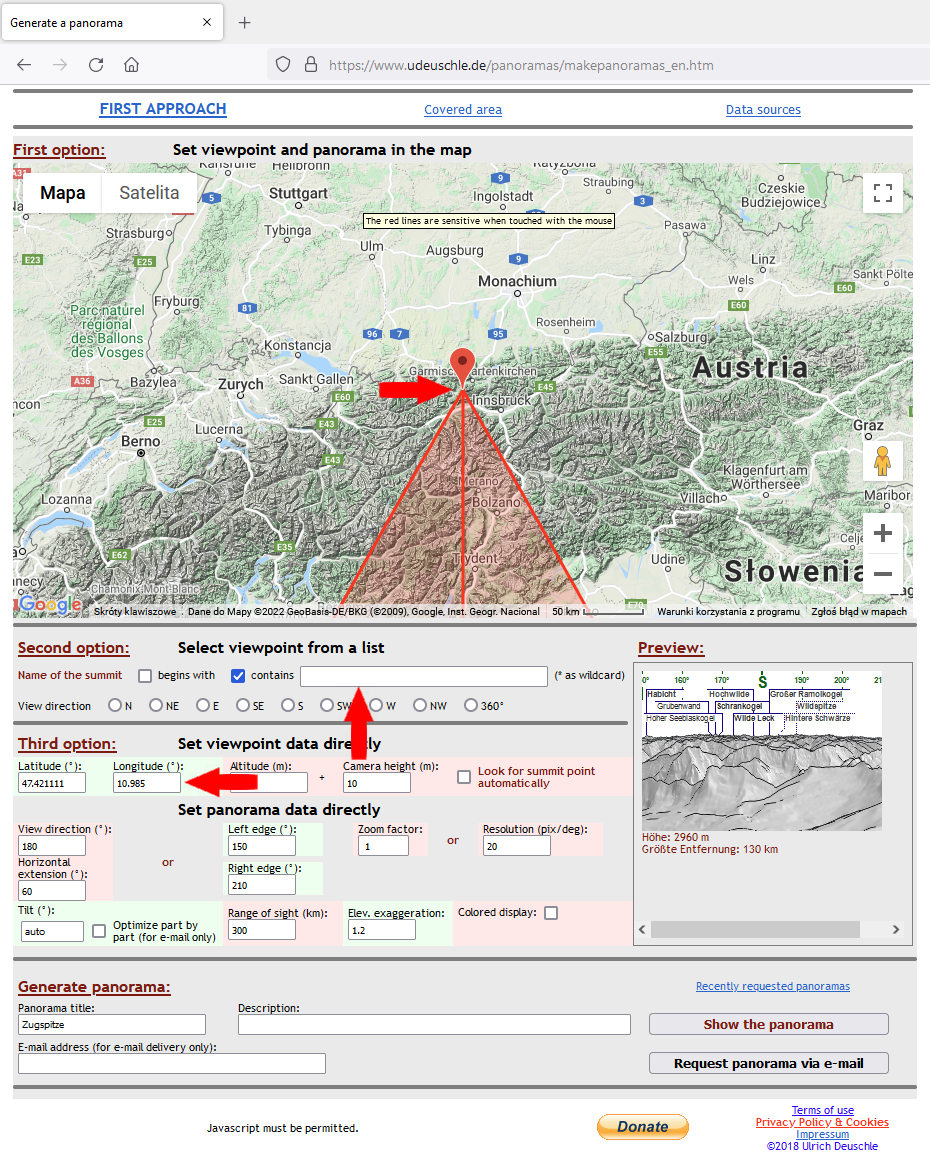Zoom out the map with minus button

coord(882,574)
